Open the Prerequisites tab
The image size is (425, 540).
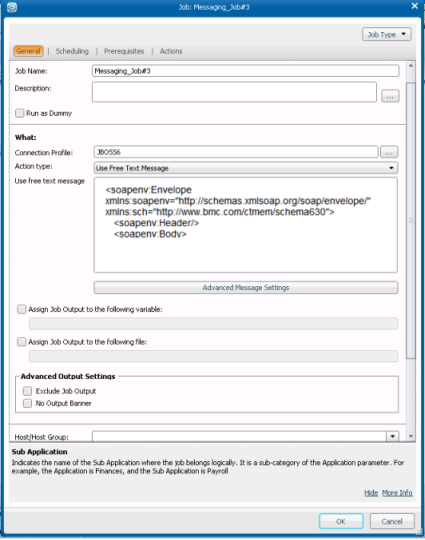(124, 51)
